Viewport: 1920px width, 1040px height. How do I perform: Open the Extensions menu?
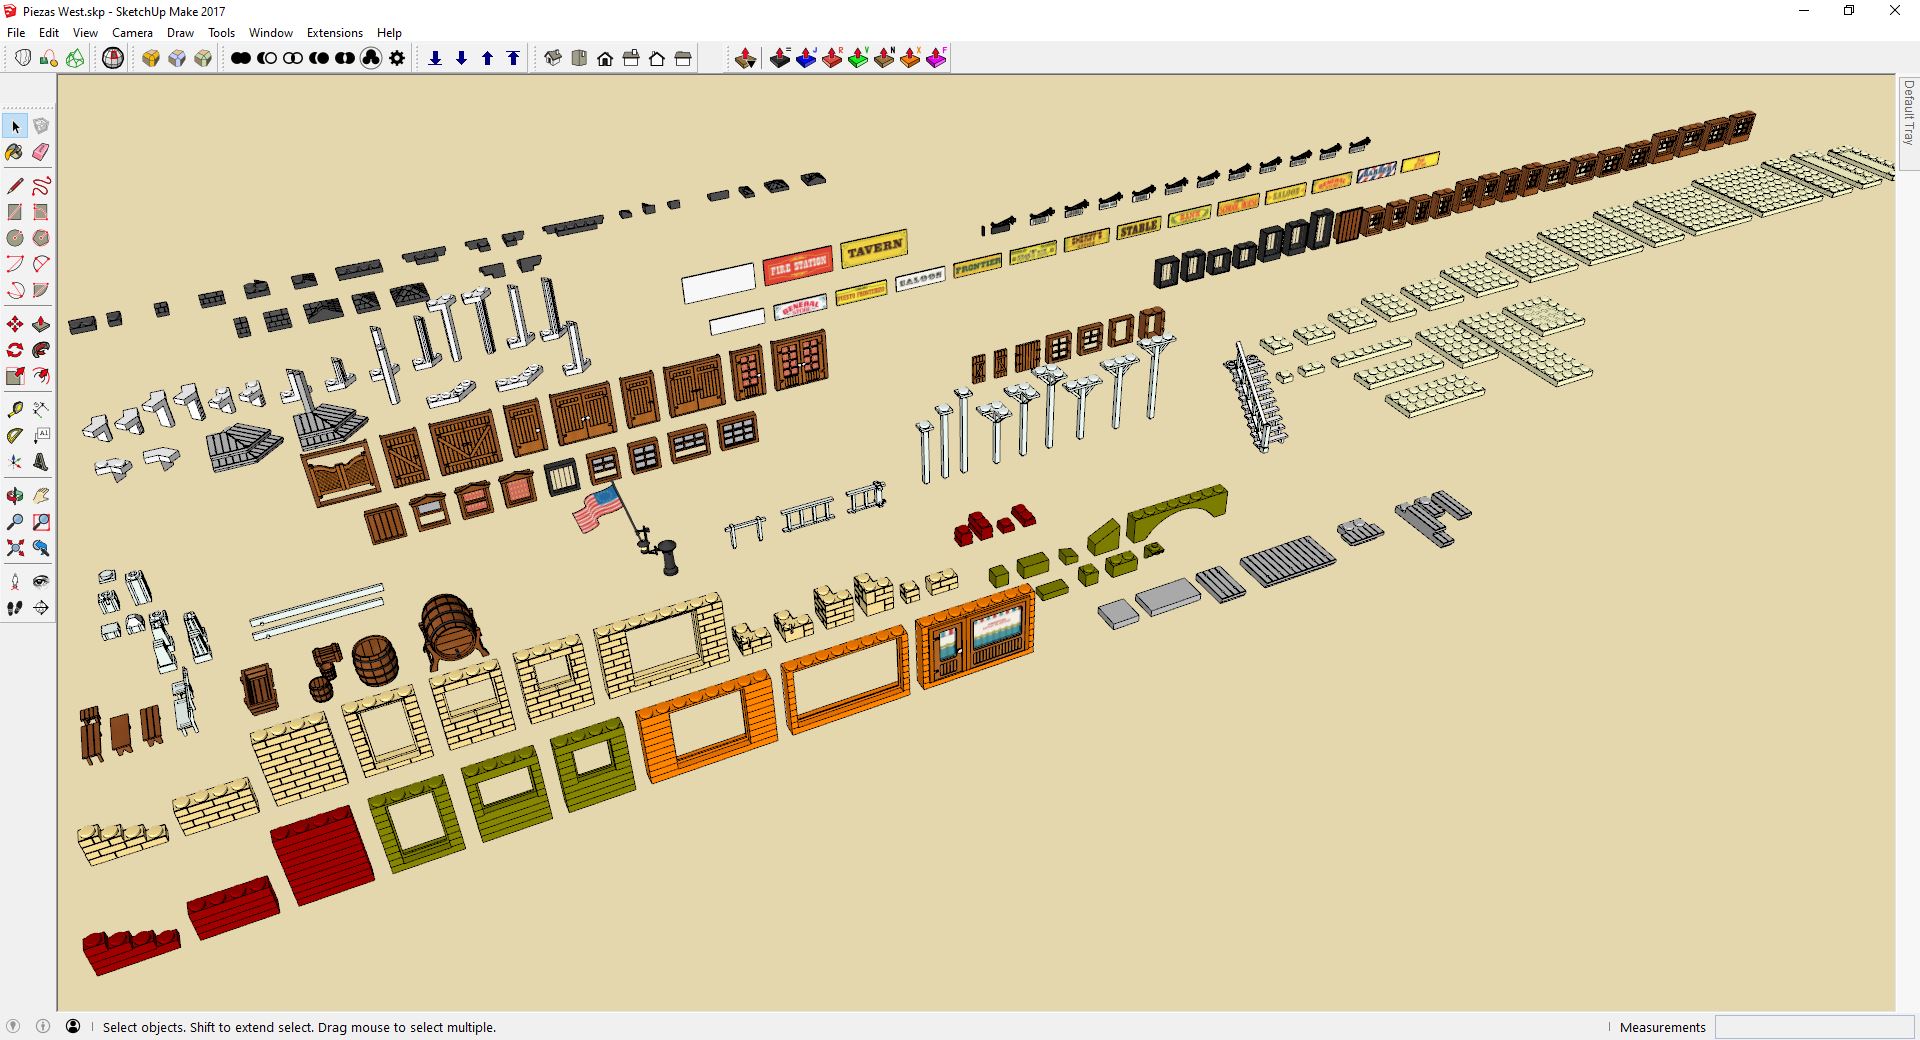(335, 33)
